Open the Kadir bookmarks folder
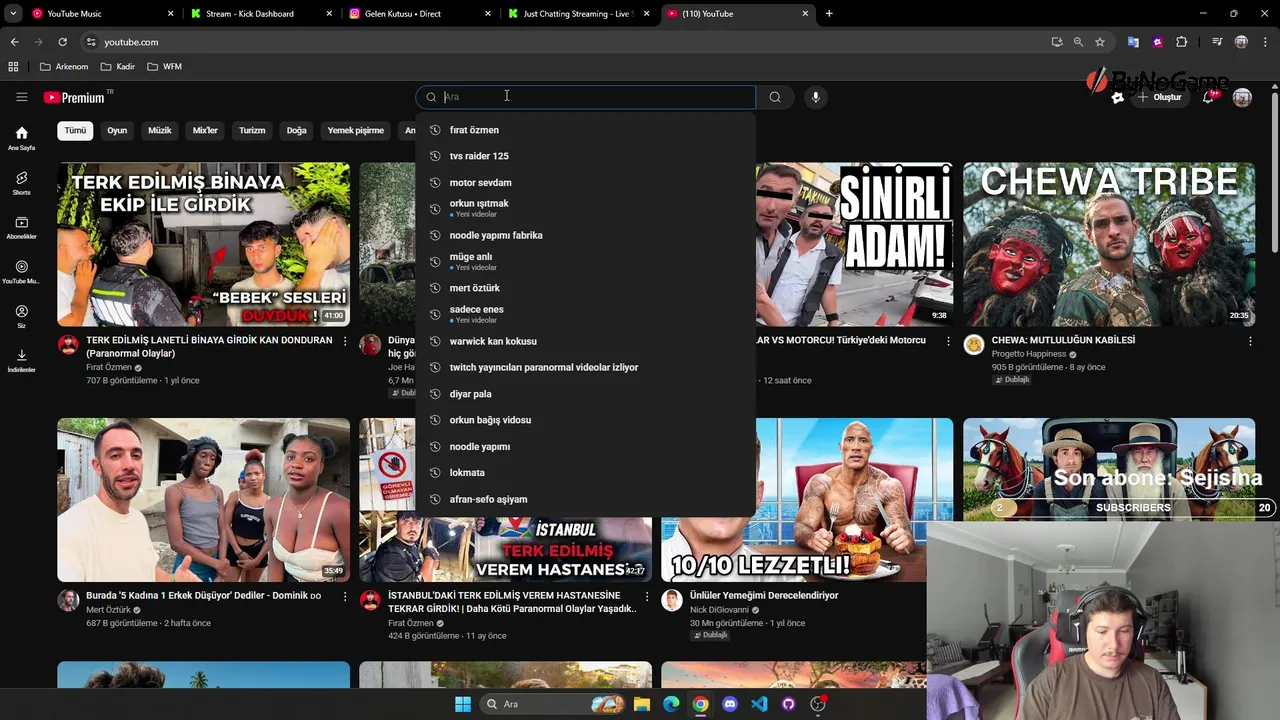The width and height of the screenshot is (1280, 720). (118, 67)
